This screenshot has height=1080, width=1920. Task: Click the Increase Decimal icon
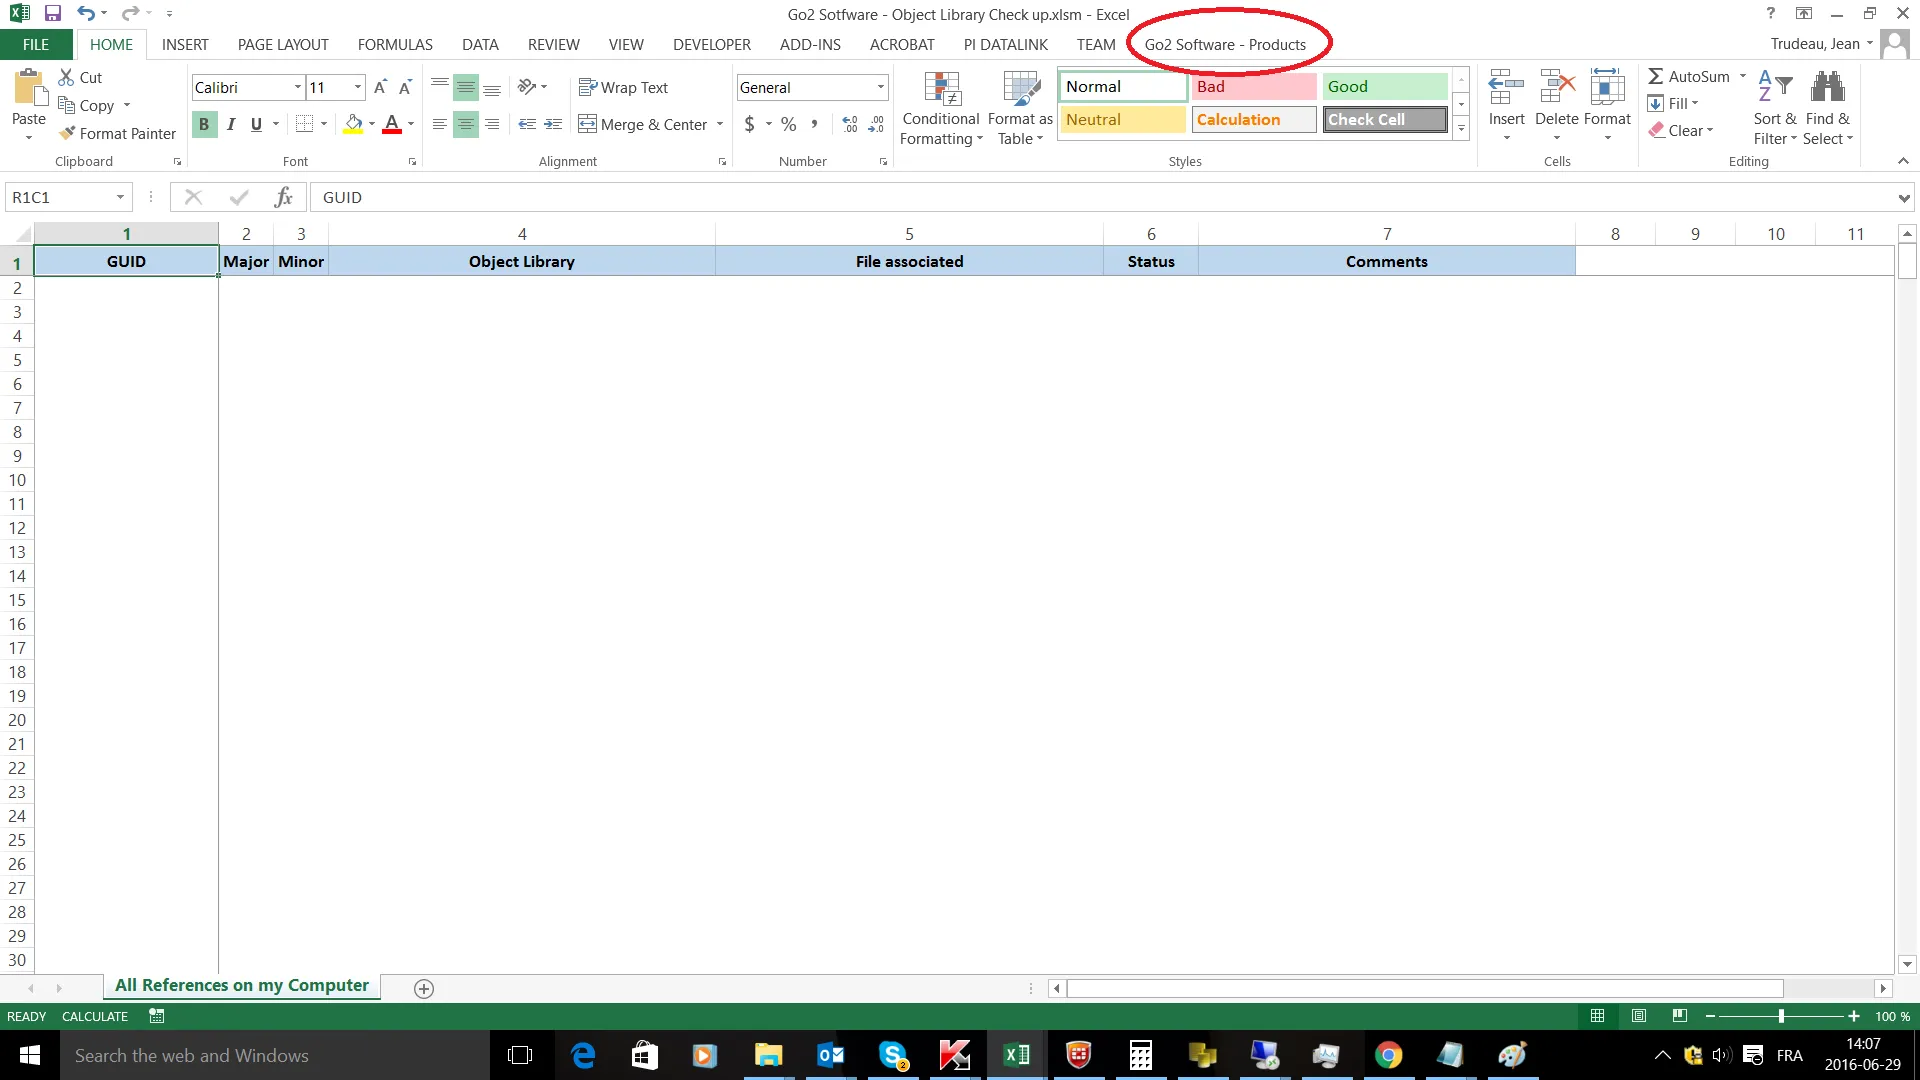point(850,124)
